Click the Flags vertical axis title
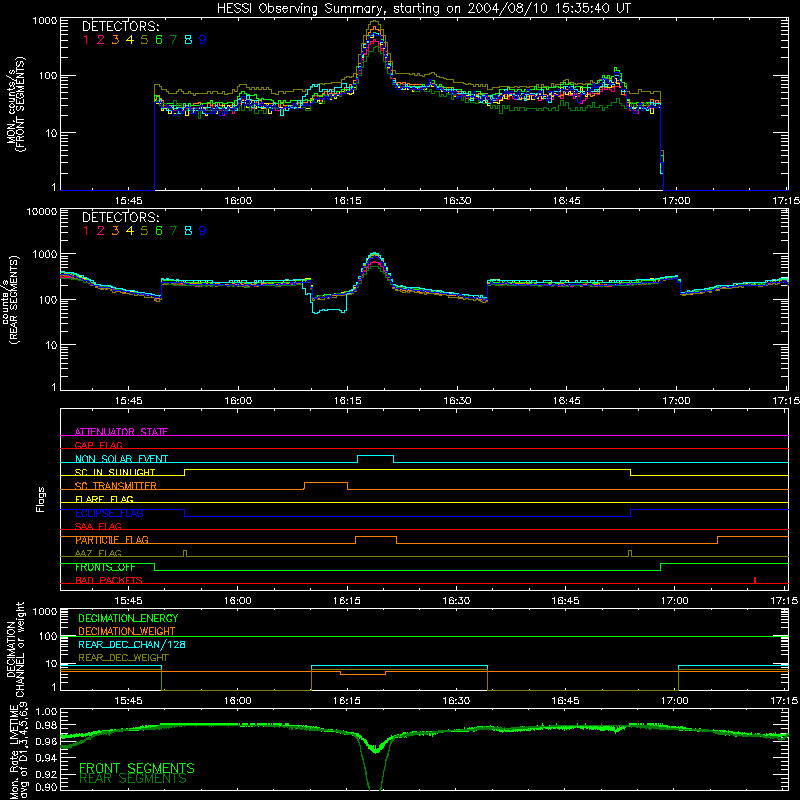 [41, 499]
